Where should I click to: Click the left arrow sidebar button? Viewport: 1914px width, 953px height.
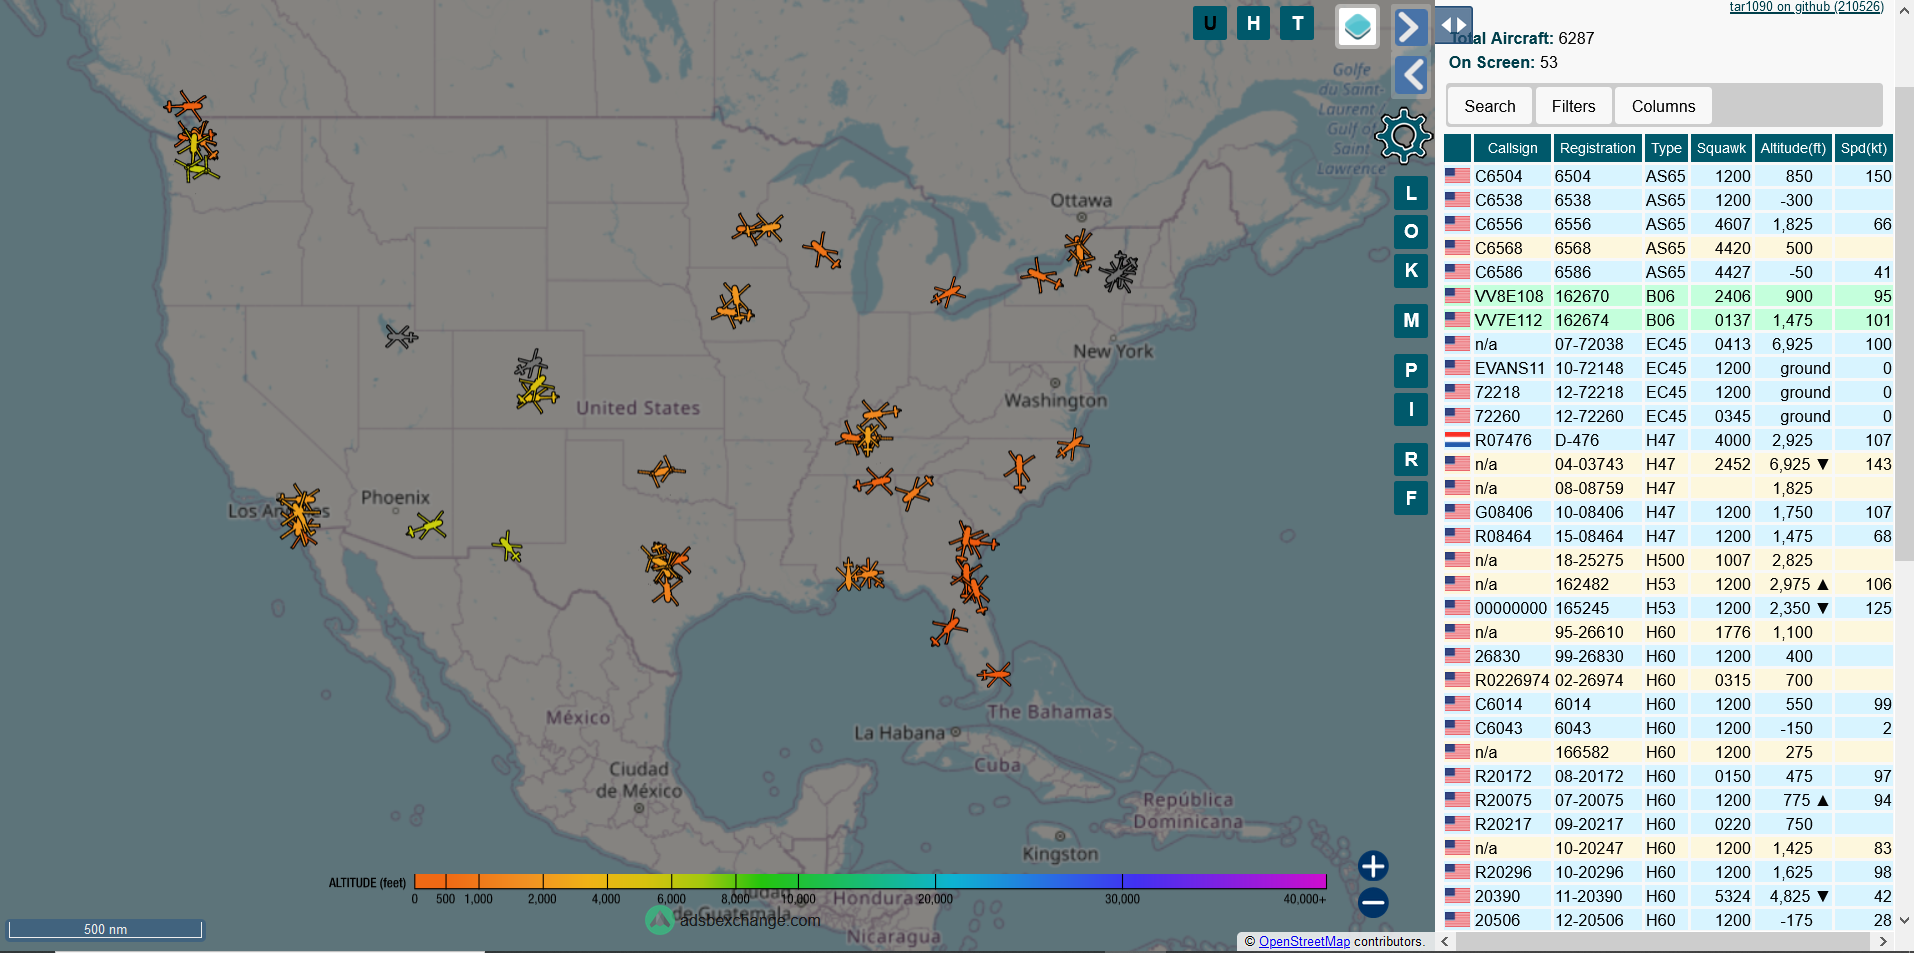(x=1410, y=74)
